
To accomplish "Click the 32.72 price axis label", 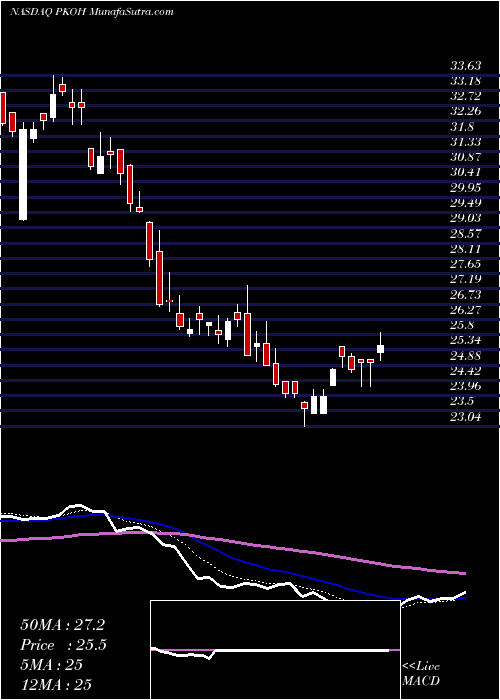I will coord(466,96).
